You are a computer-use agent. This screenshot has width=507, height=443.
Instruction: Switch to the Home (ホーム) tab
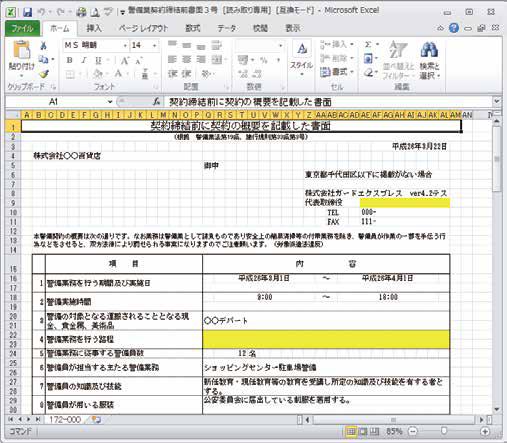point(60,29)
